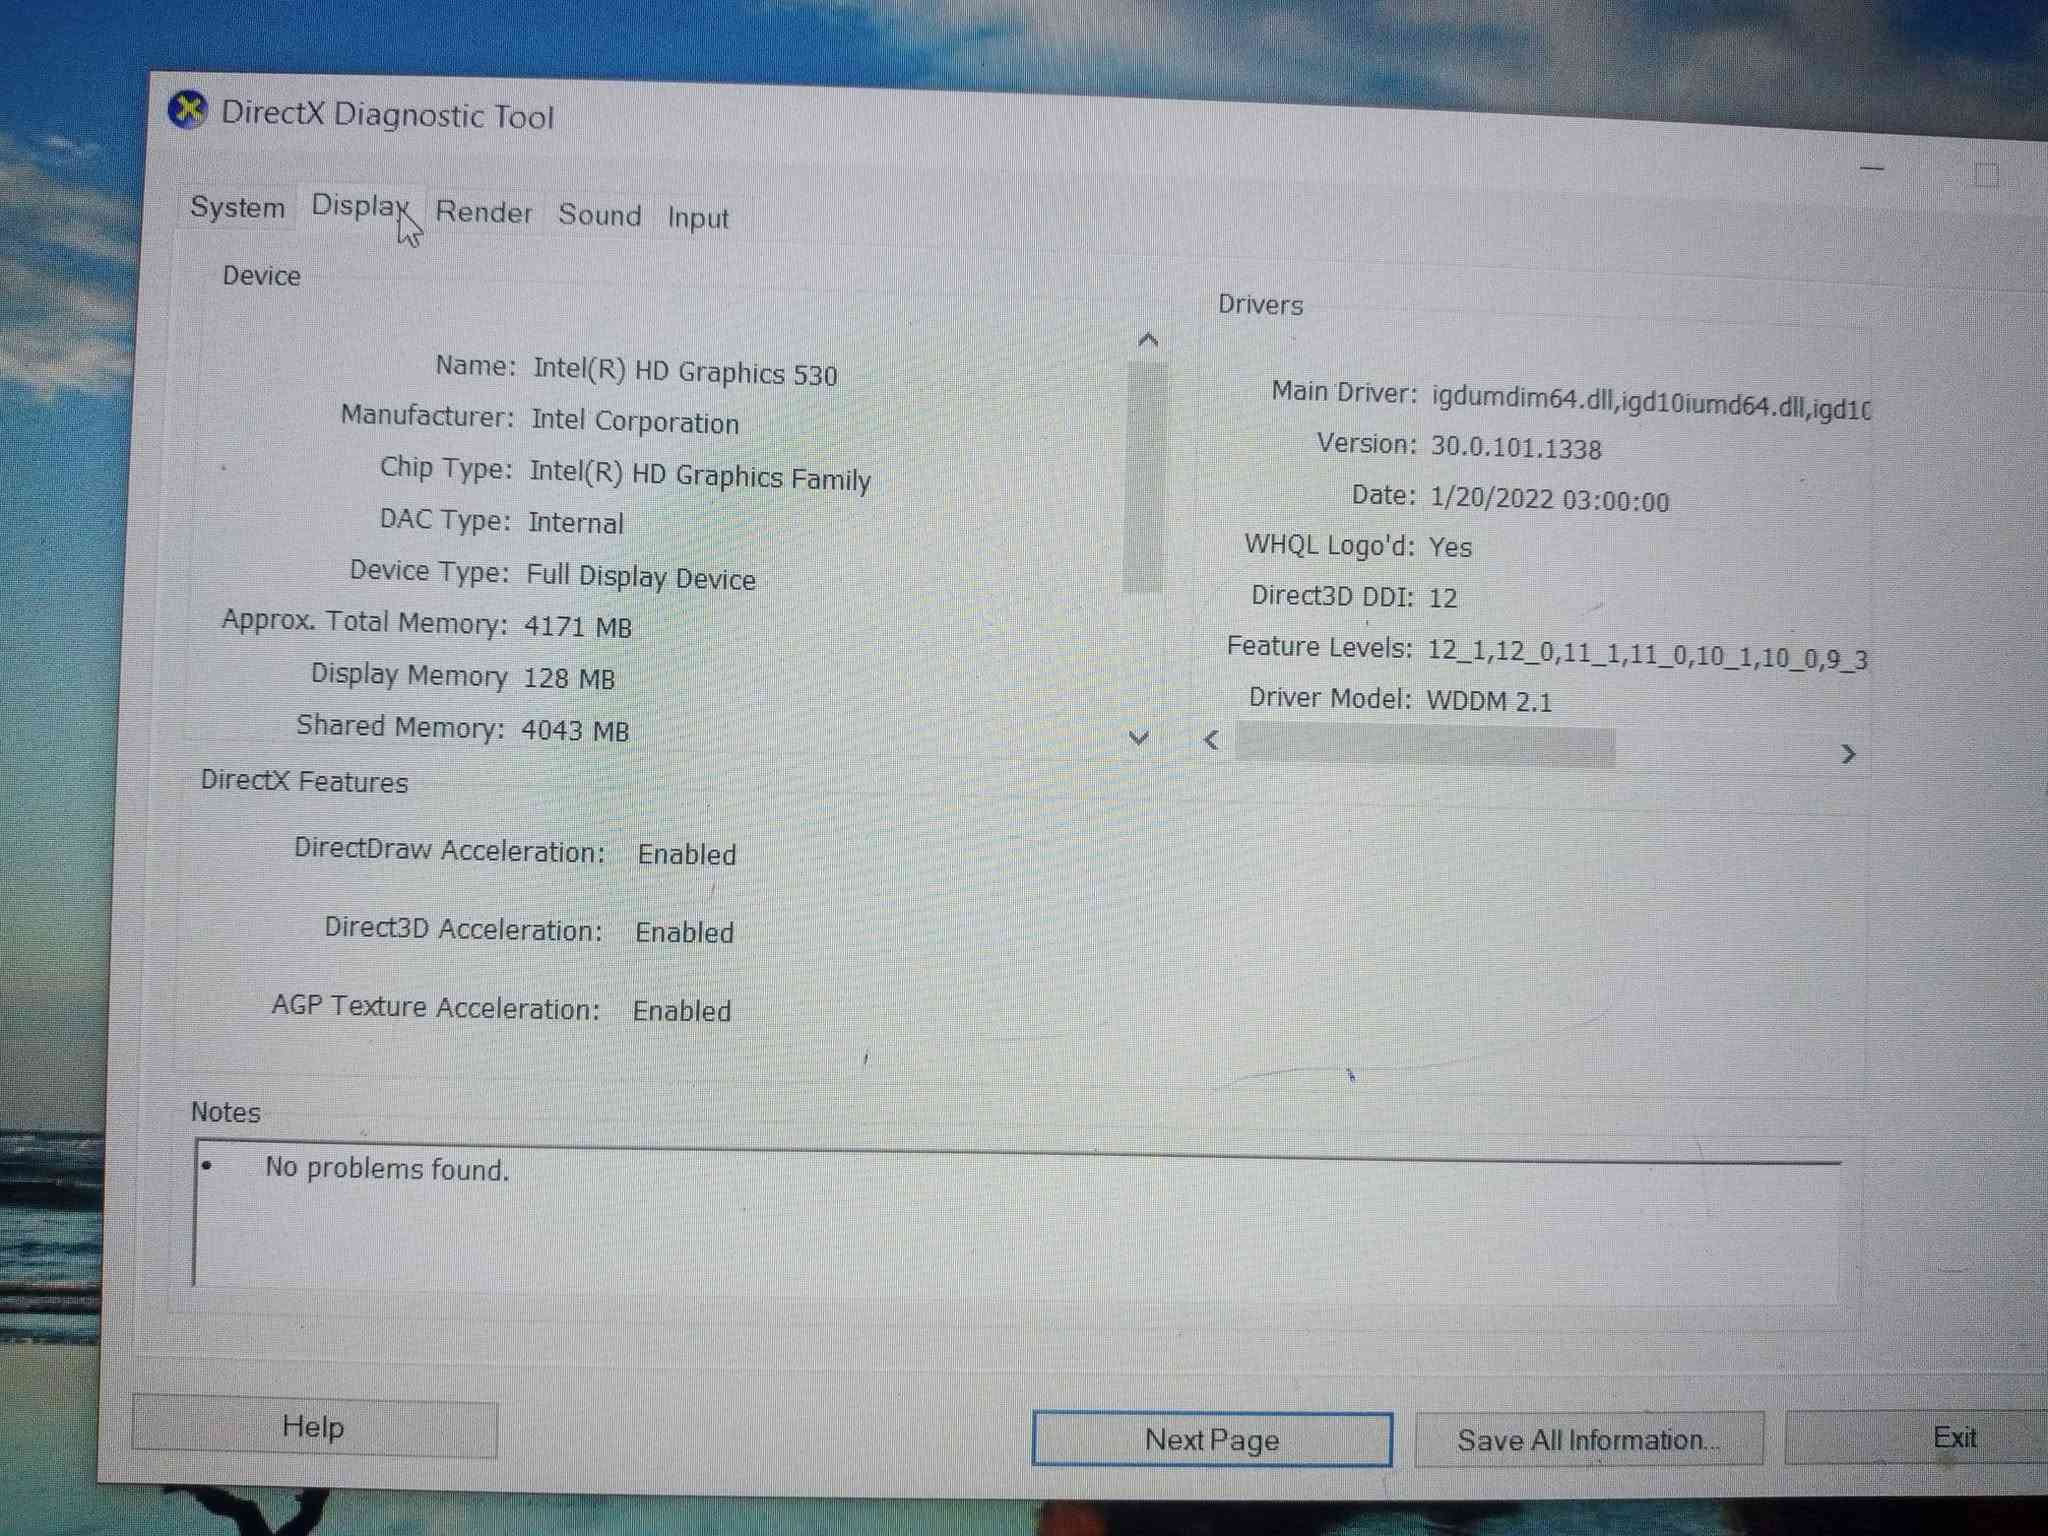Click the DirectX Diagnostic Tool title icon
The width and height of the screenshot is (2048, 1536).
[x=188, y=110]
